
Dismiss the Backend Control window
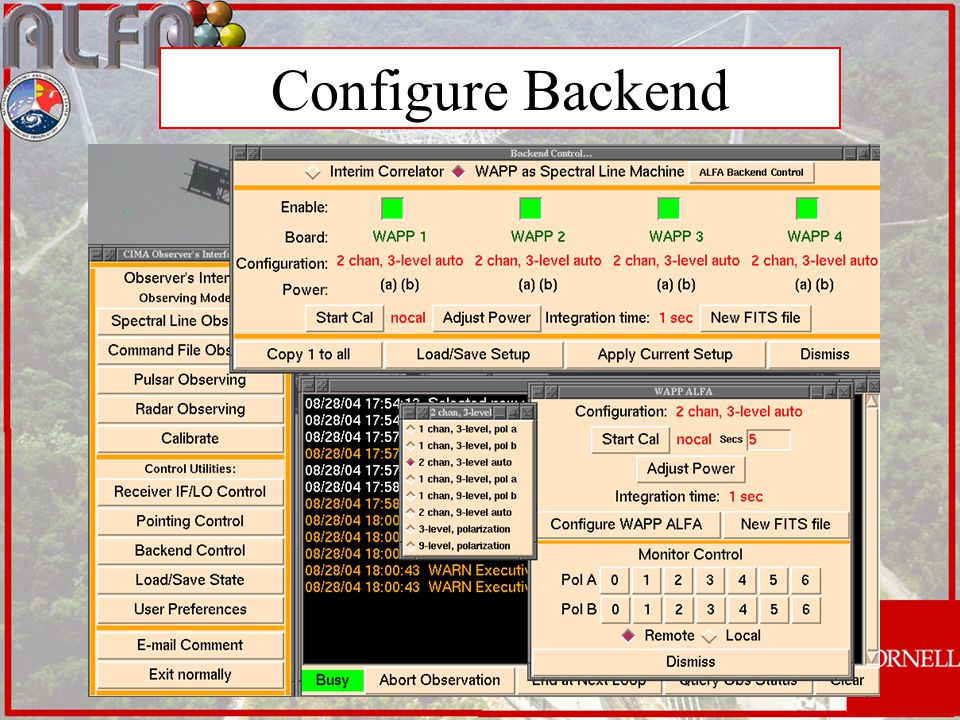pos(824,354)
